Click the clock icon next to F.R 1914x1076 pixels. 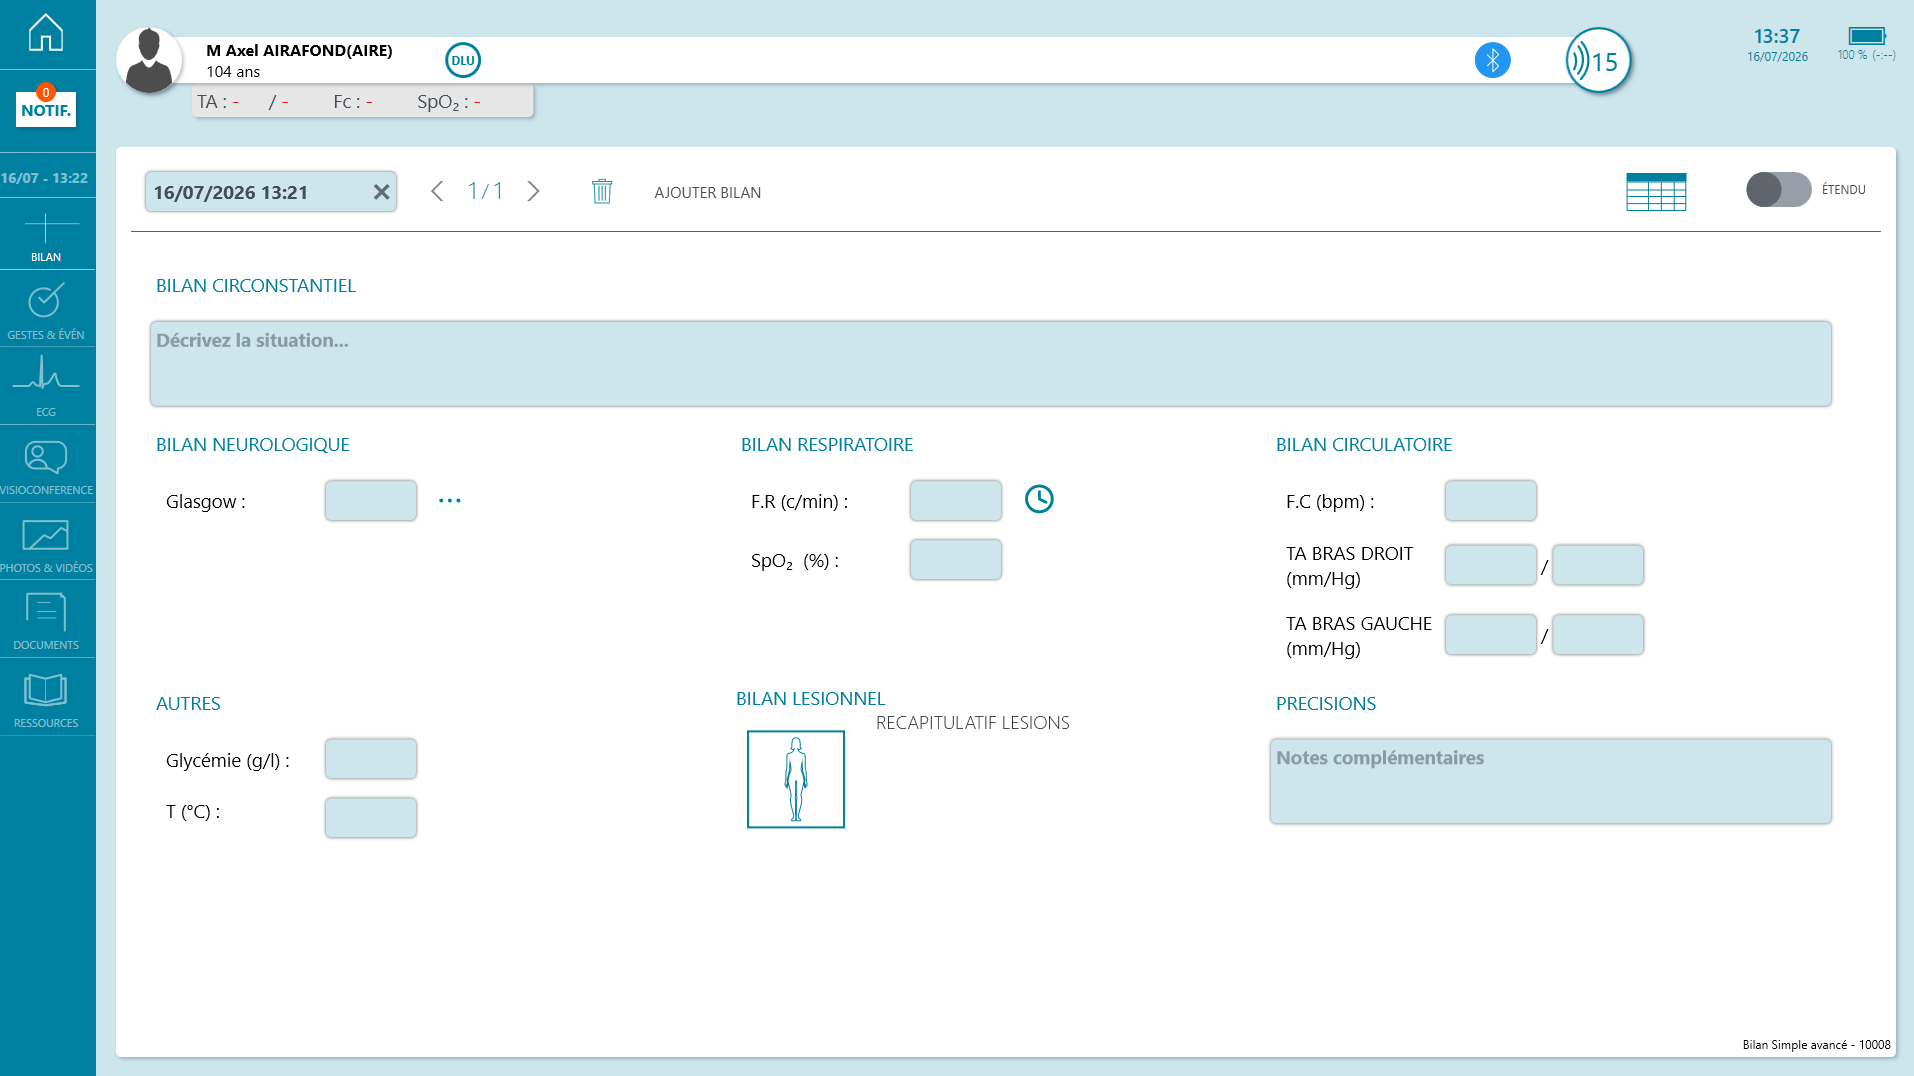click(x=1039, y=499)
